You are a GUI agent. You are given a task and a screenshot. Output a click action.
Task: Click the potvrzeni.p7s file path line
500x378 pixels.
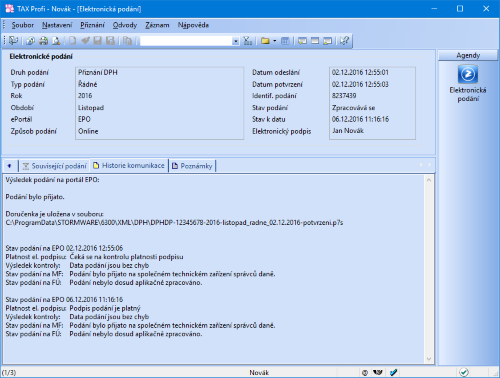[x=174, y=223]
